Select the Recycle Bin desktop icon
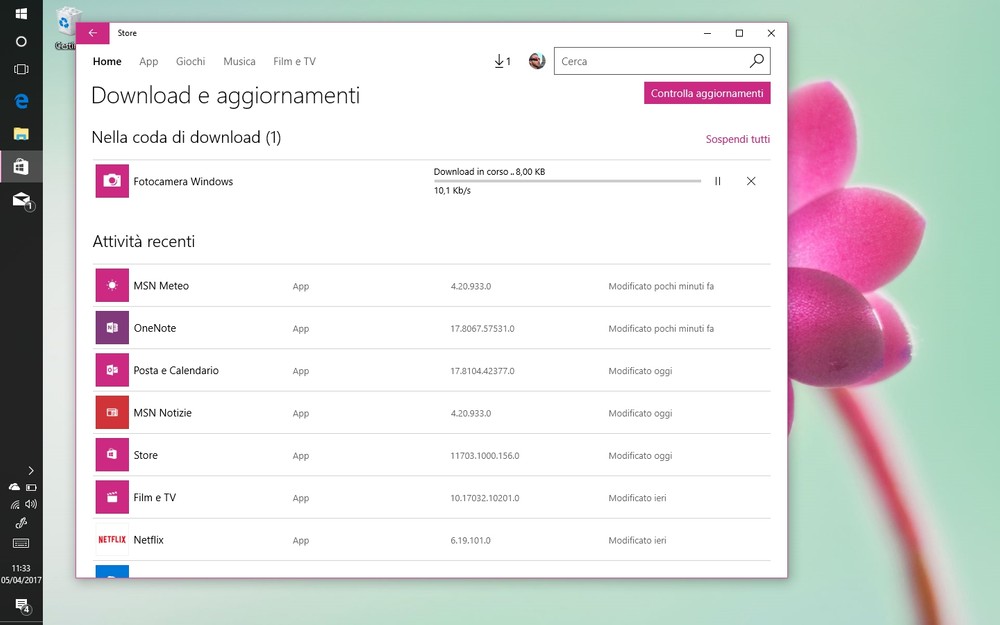Viewport: 1000px width, 625px height. [x=66, y=29]
